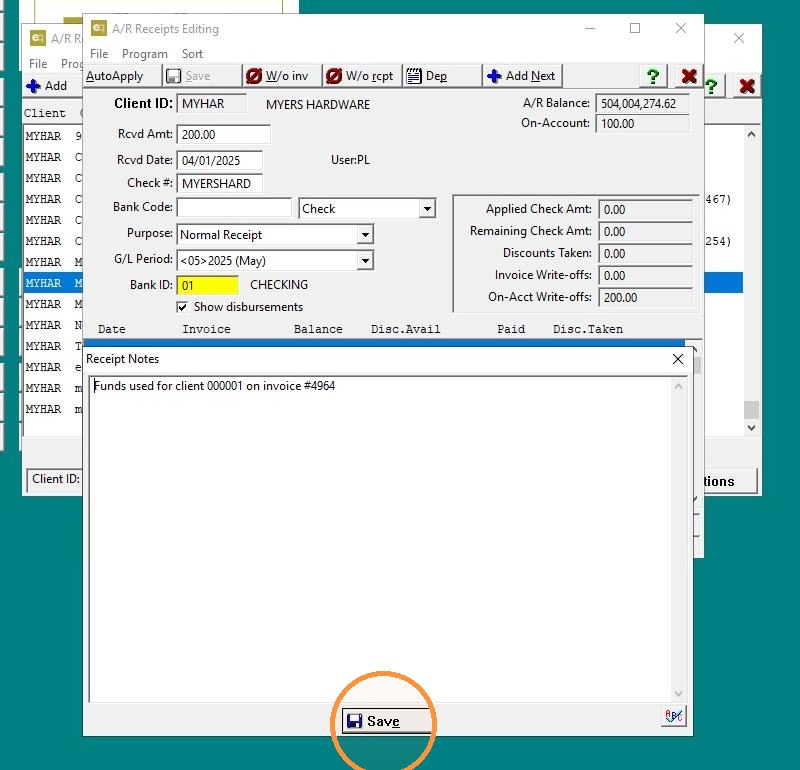Screen dimensions: 800x770
Task: Click the green question mark in background A/R window
Action: point(711,86)
